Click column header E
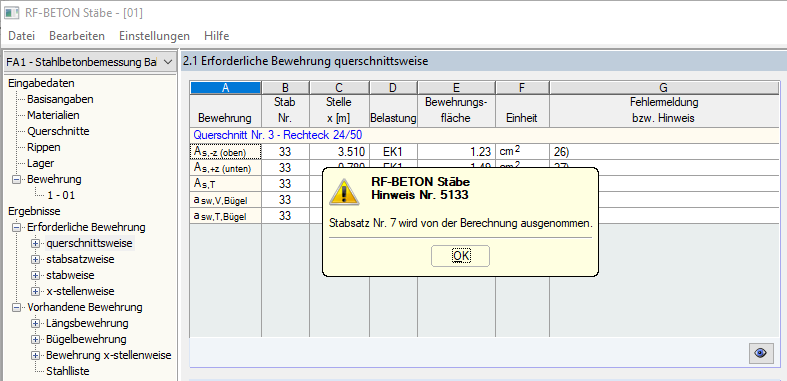Screen dimensions: 787x381 [456, 88]
